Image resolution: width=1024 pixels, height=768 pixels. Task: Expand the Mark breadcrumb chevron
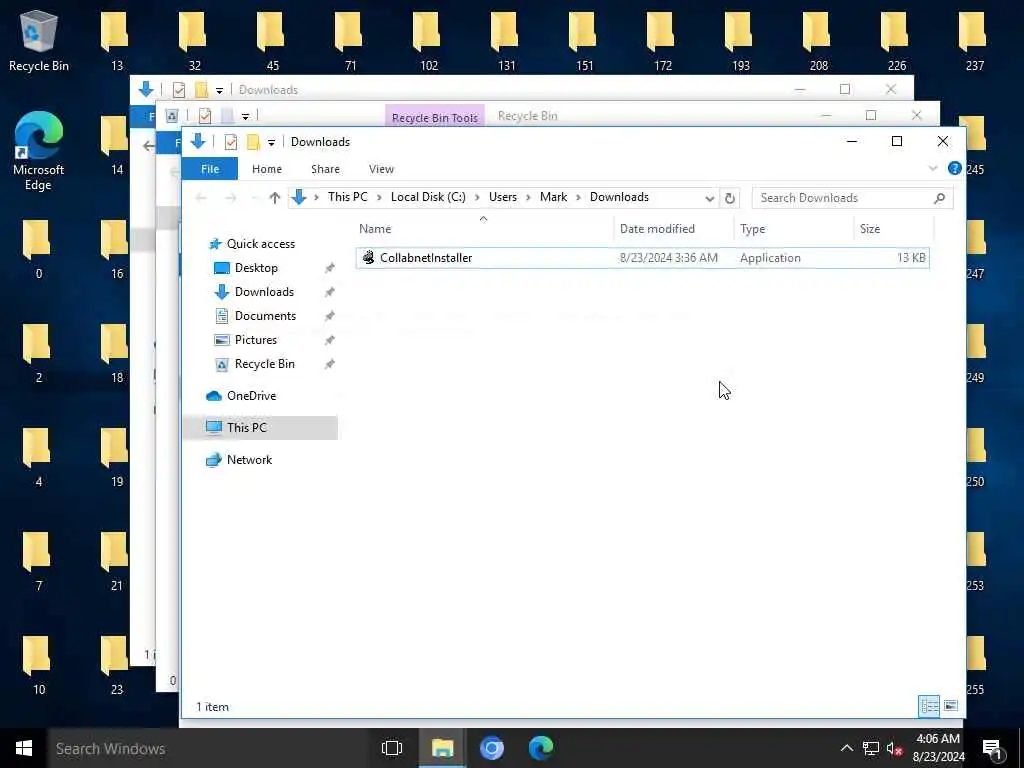point(578,197)
